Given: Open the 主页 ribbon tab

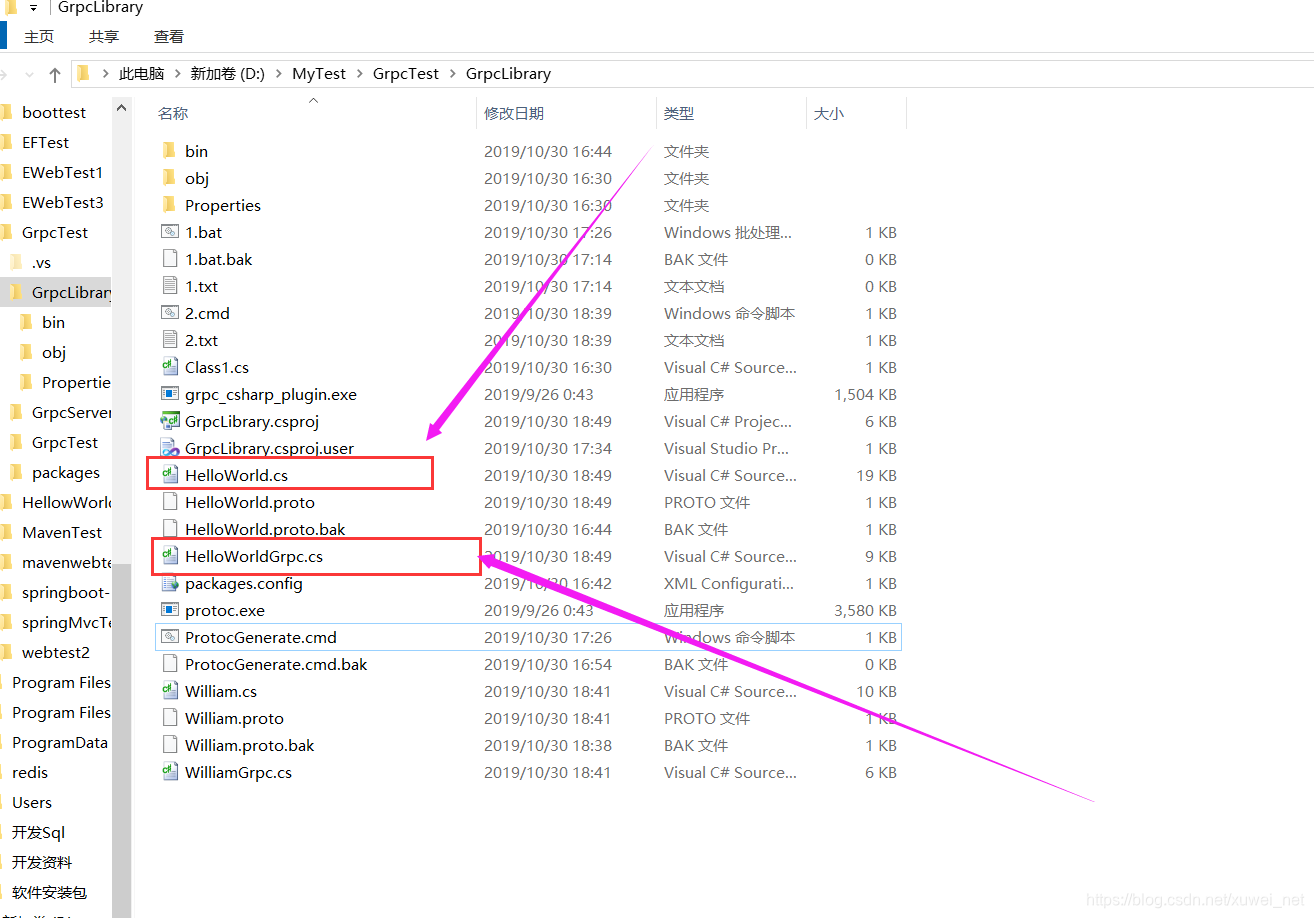Looking at the screenshot, I should tap(39, 36).
